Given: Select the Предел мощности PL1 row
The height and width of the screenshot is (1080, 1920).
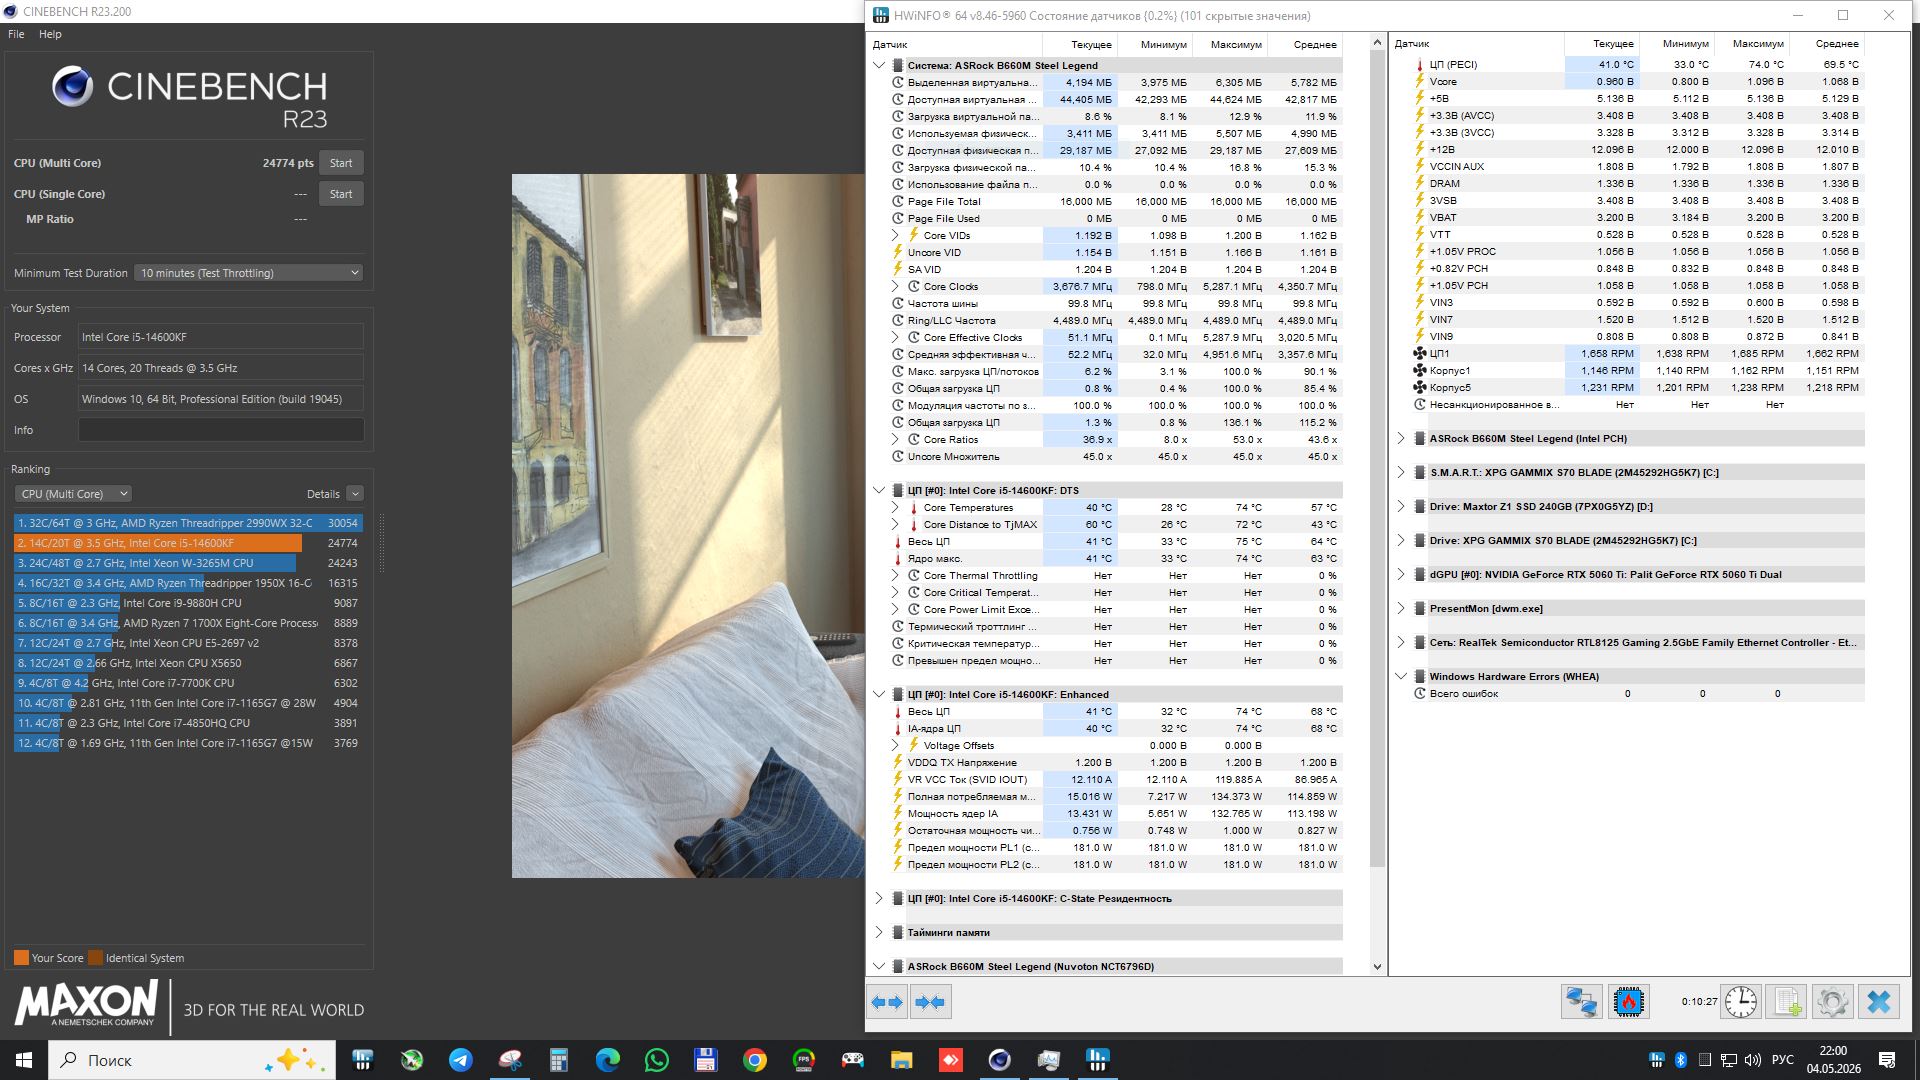Looking at the screenshot, I should pyautogui.click(x=1115, y=848).
